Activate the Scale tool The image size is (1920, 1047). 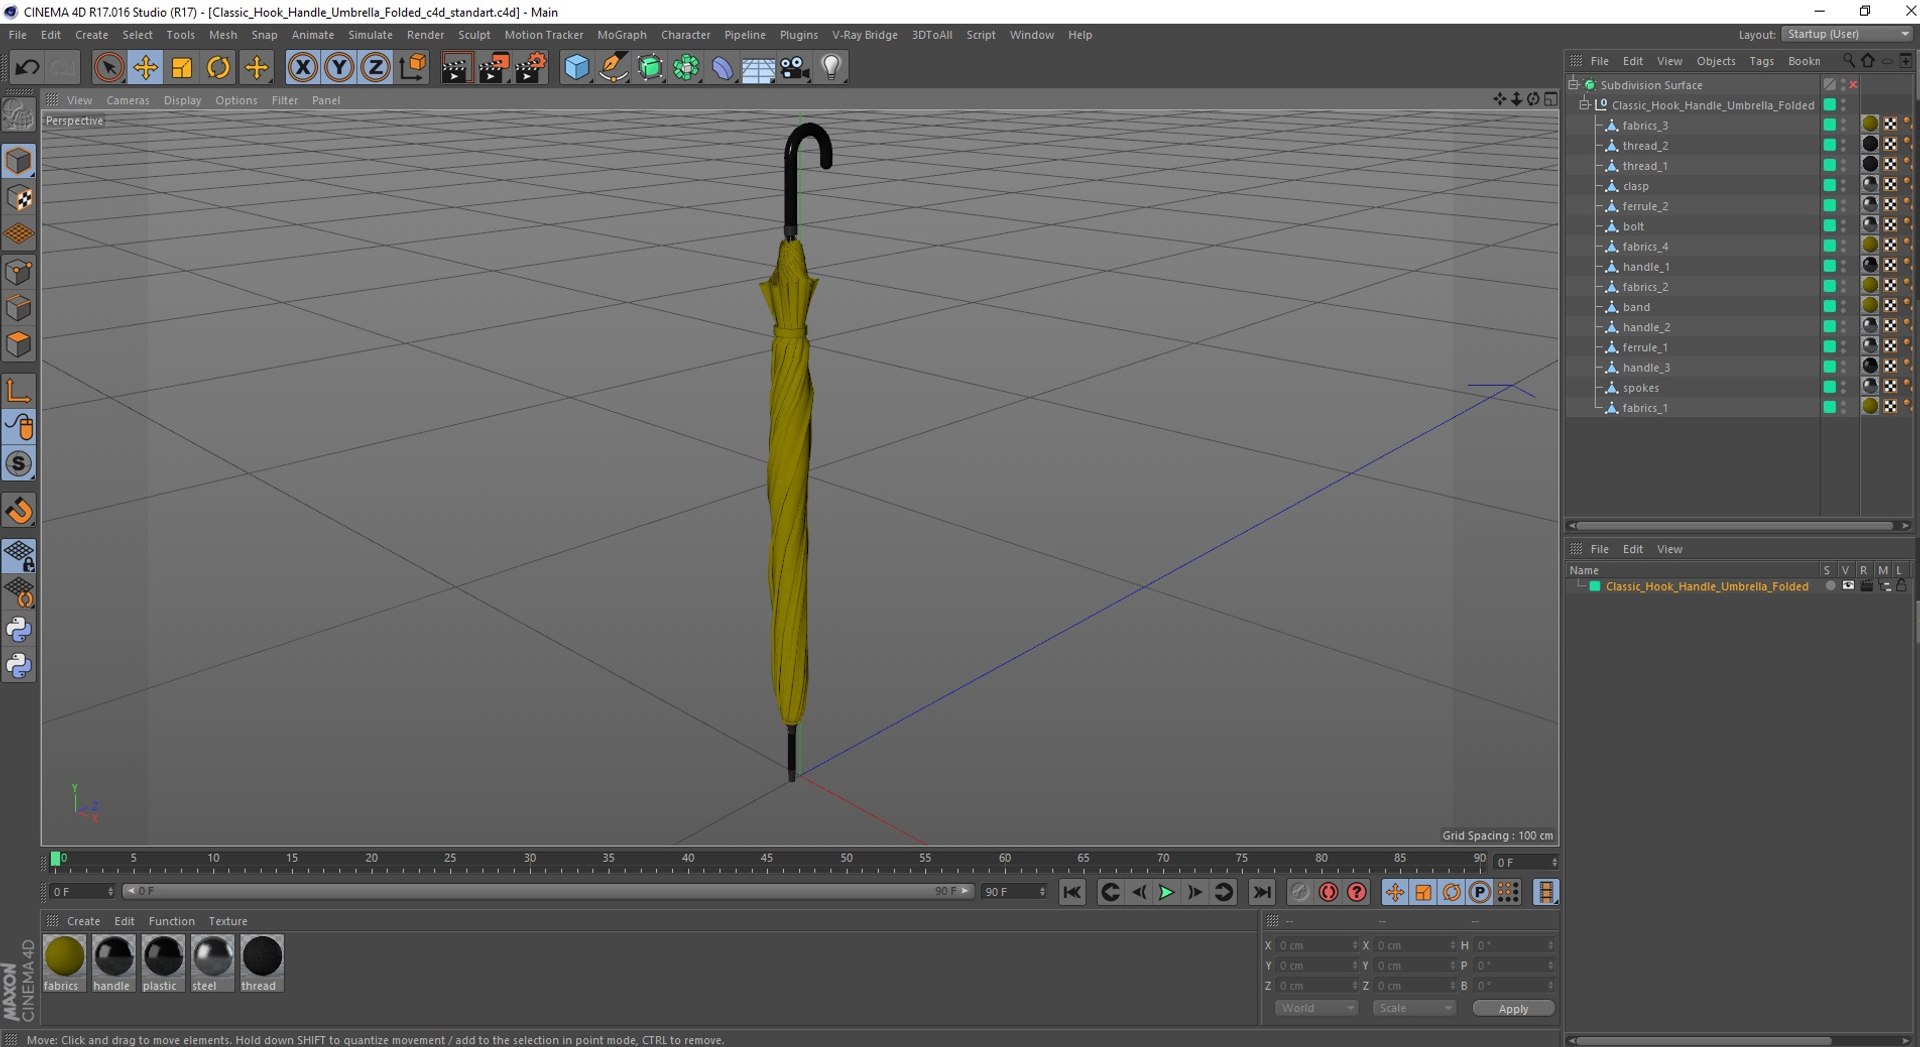[x=182, y=67]
